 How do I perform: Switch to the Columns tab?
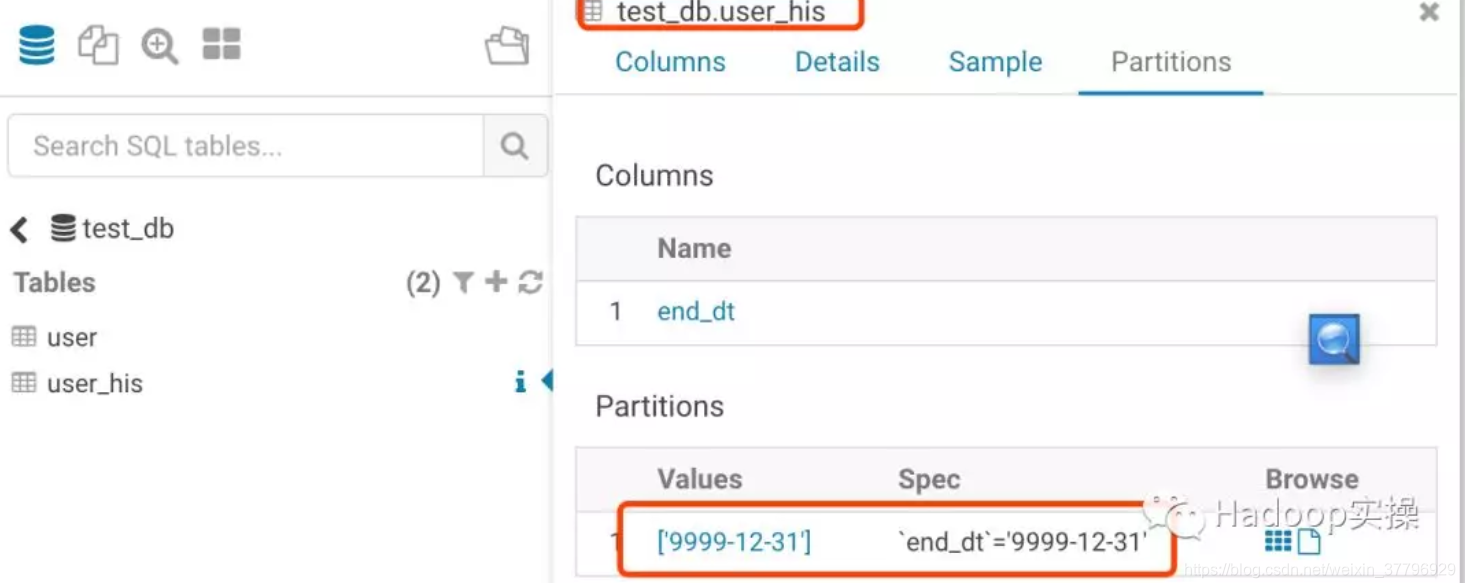click(x=670, y=62)
